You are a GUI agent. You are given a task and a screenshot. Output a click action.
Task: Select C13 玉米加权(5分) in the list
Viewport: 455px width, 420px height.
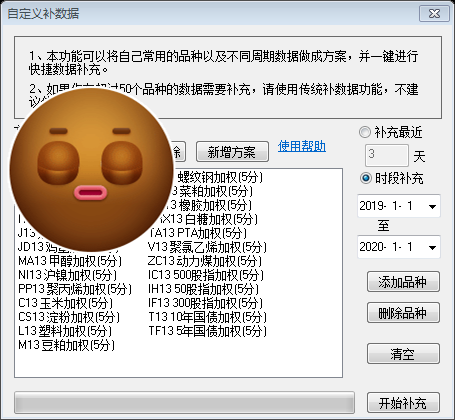66,303
